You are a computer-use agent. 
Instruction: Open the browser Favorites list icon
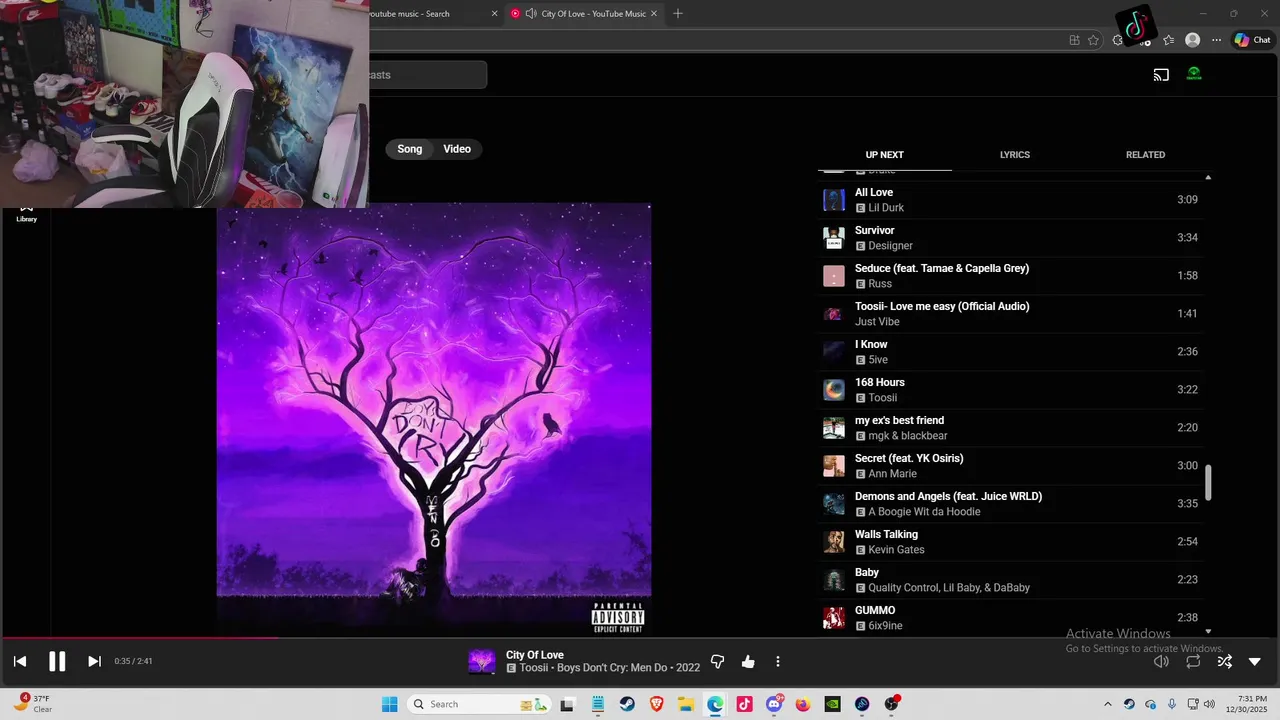pos(1168,40)
